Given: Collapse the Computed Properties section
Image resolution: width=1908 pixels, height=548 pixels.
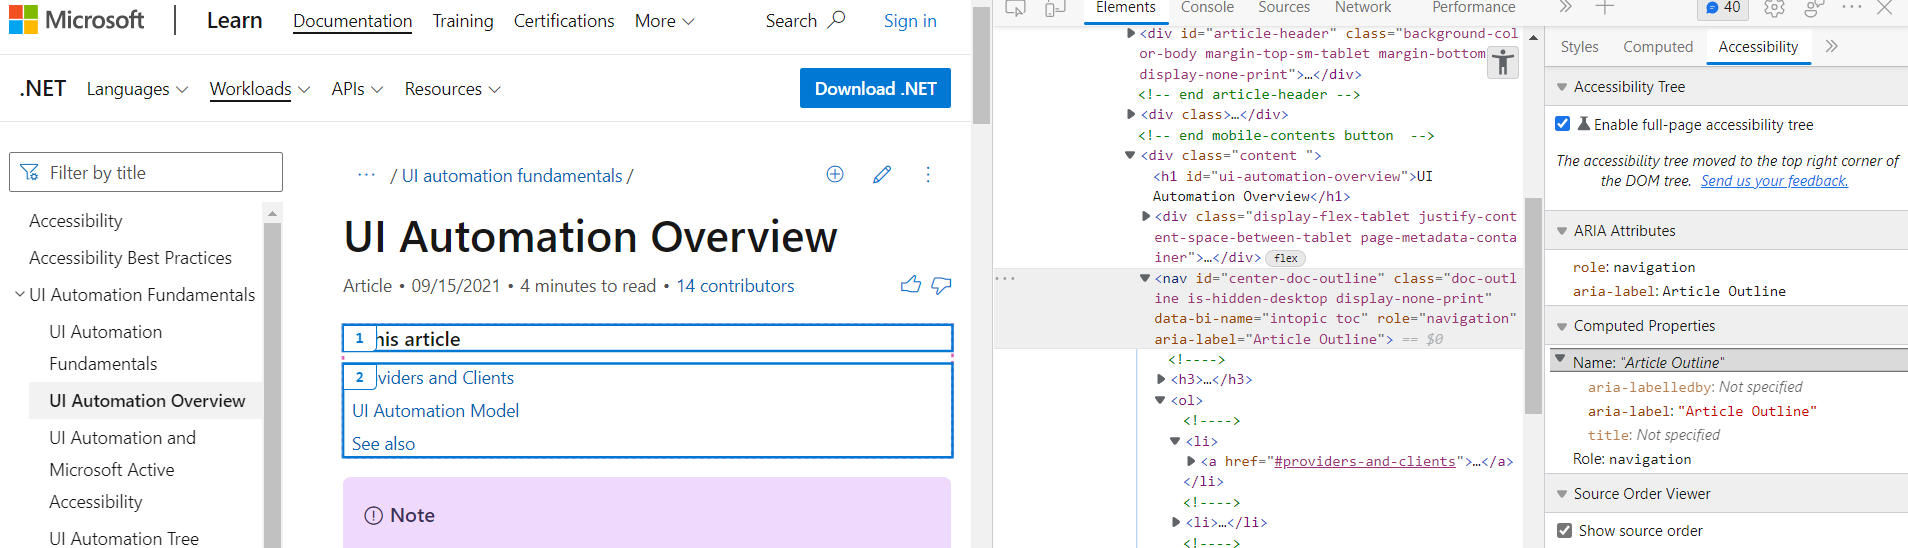Looking at the screenshot, I should coord(1562,326).
